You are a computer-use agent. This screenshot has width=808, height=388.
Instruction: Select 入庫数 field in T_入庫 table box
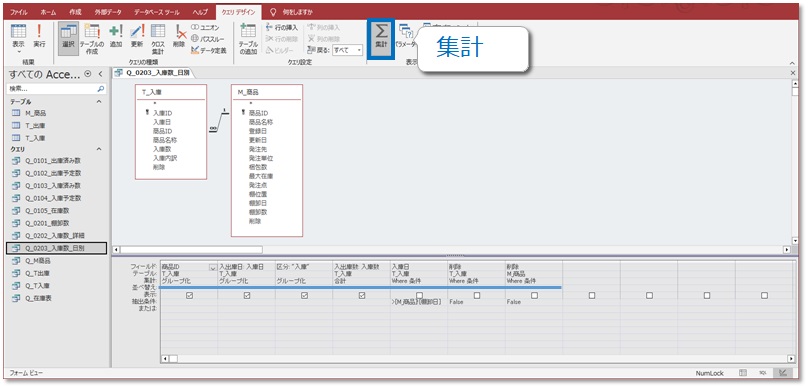point(161,149)
